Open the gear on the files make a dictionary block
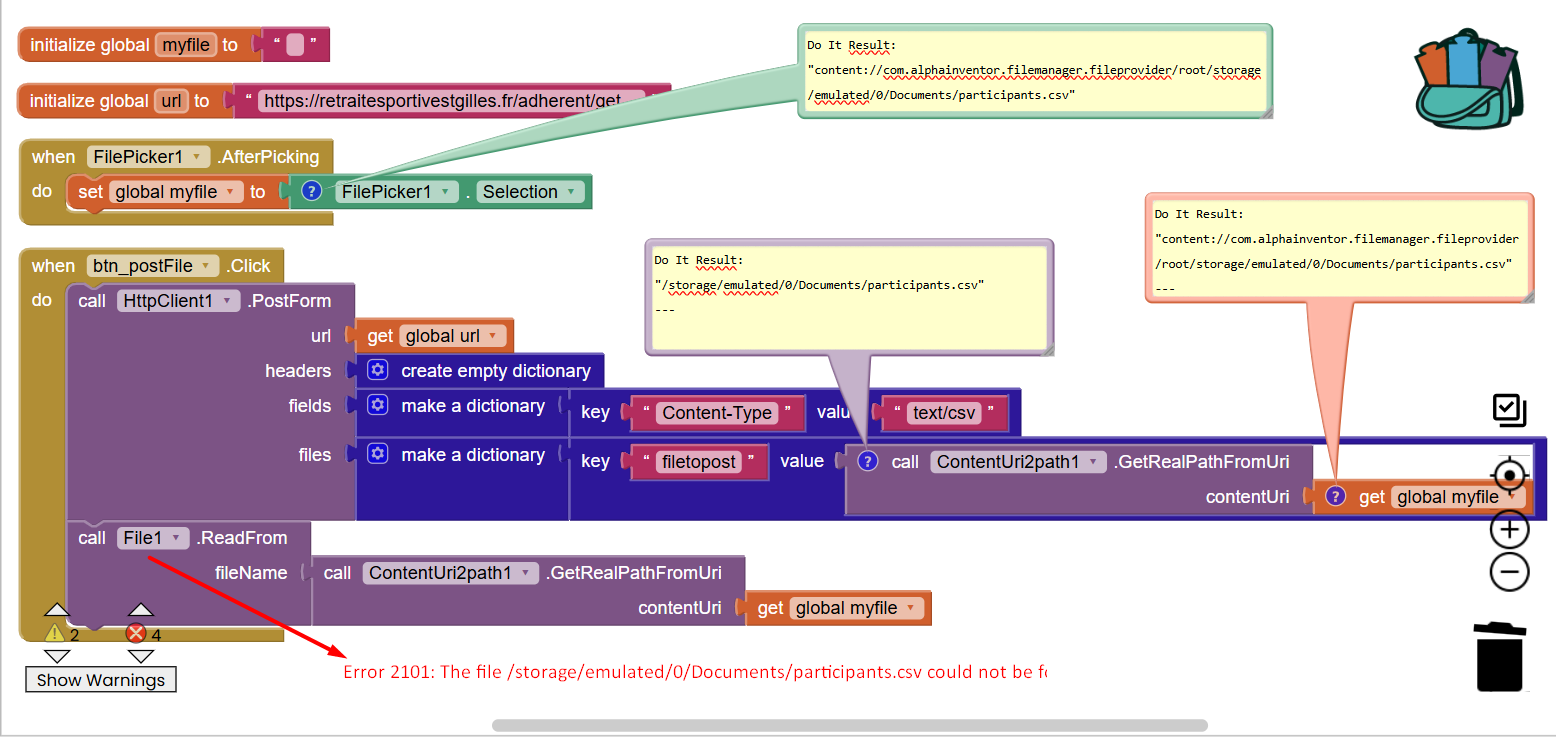 (377, 454)
